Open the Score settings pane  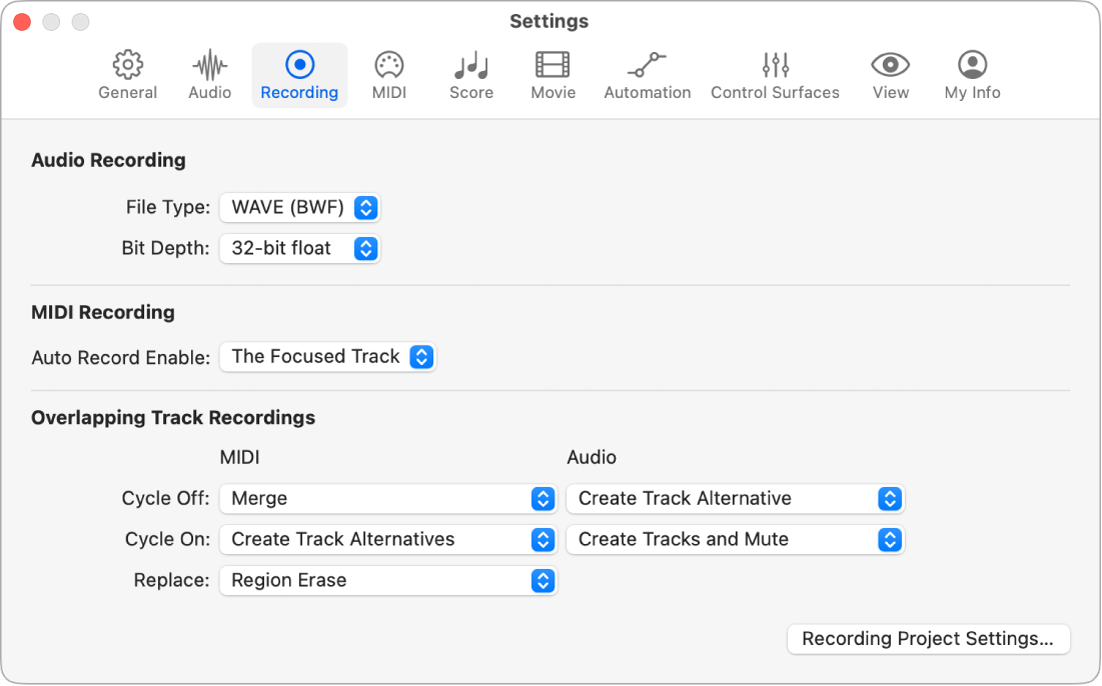(x=471, y=74)
